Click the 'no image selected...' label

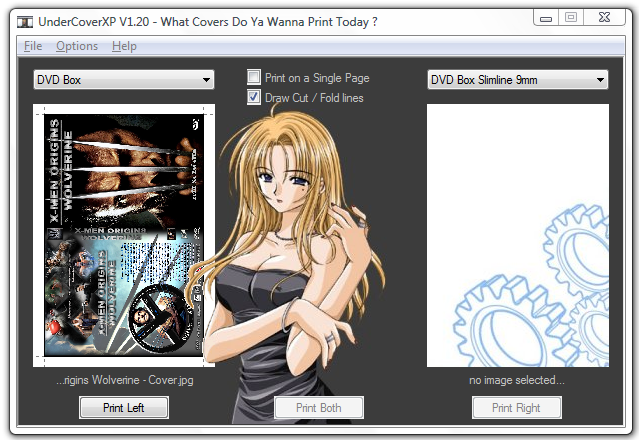(517, 380)
